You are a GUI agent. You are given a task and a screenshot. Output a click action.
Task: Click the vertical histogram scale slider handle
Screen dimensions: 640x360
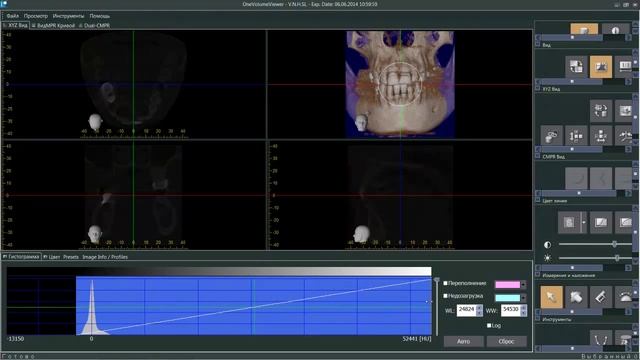click(437, 280)
